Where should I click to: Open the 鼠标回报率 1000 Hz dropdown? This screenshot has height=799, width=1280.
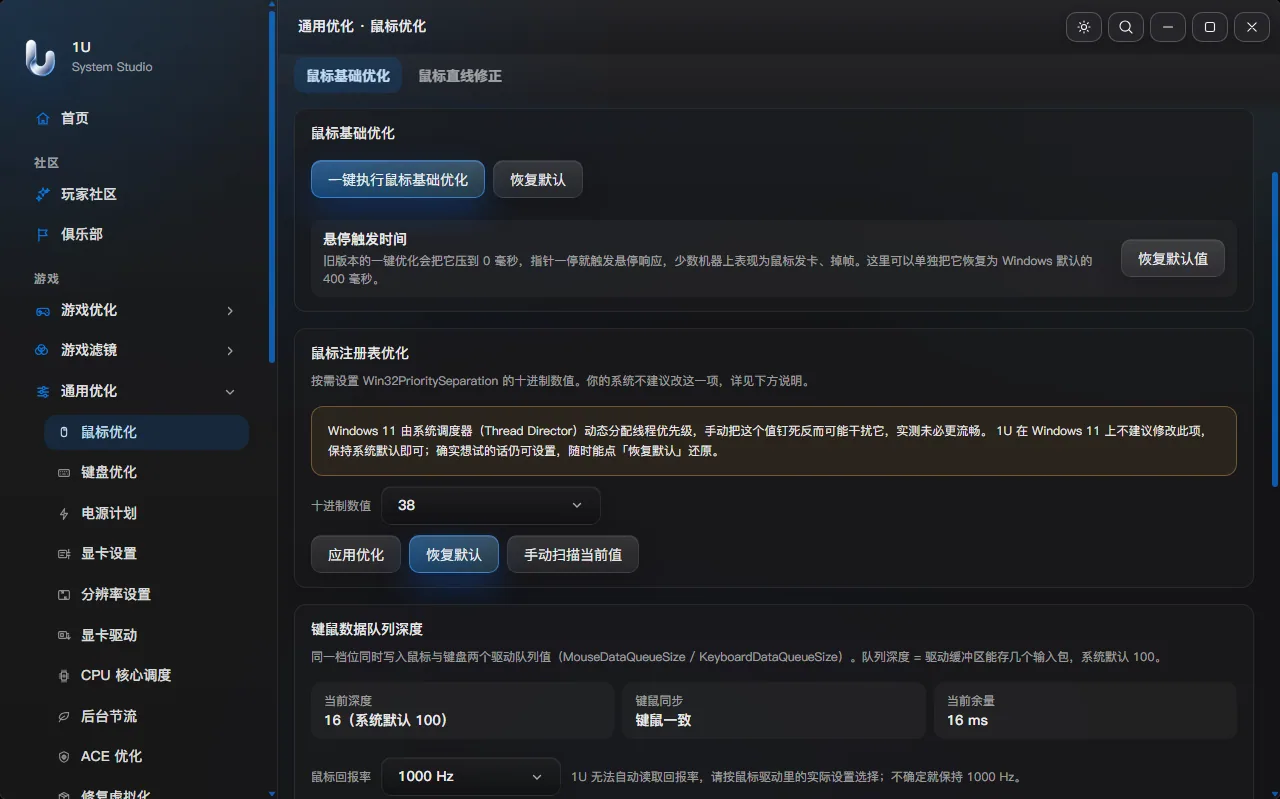(x=471, y=776)
